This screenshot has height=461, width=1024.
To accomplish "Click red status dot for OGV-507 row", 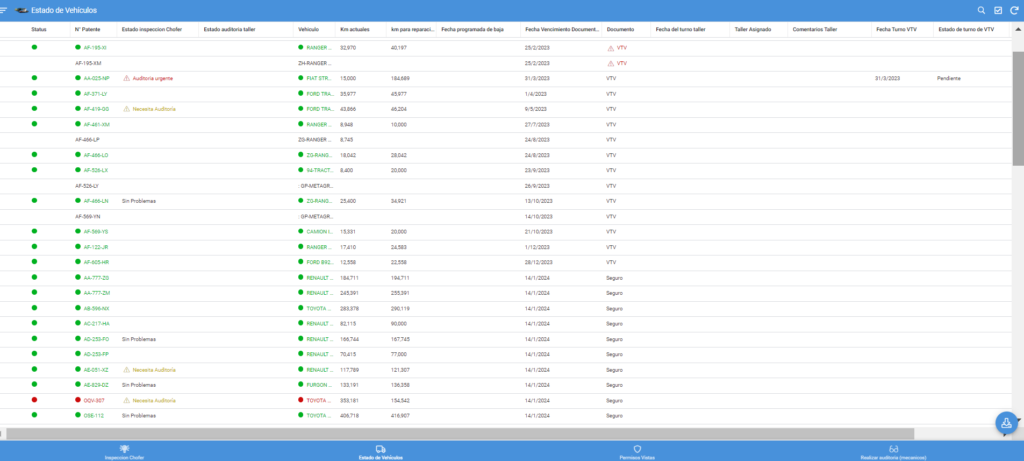I will click(x=35, y=400).
